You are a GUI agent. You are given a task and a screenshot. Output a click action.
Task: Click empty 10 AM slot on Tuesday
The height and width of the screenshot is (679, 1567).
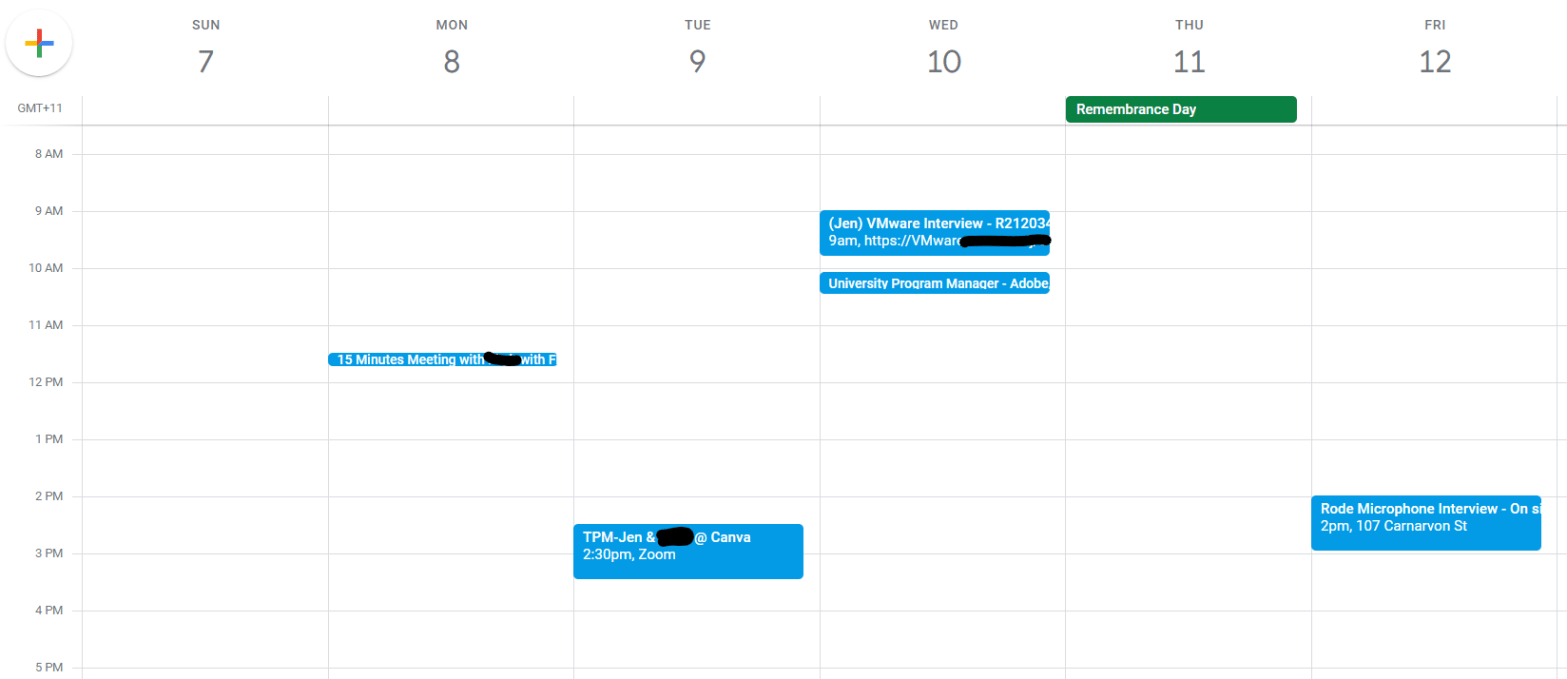697,296
